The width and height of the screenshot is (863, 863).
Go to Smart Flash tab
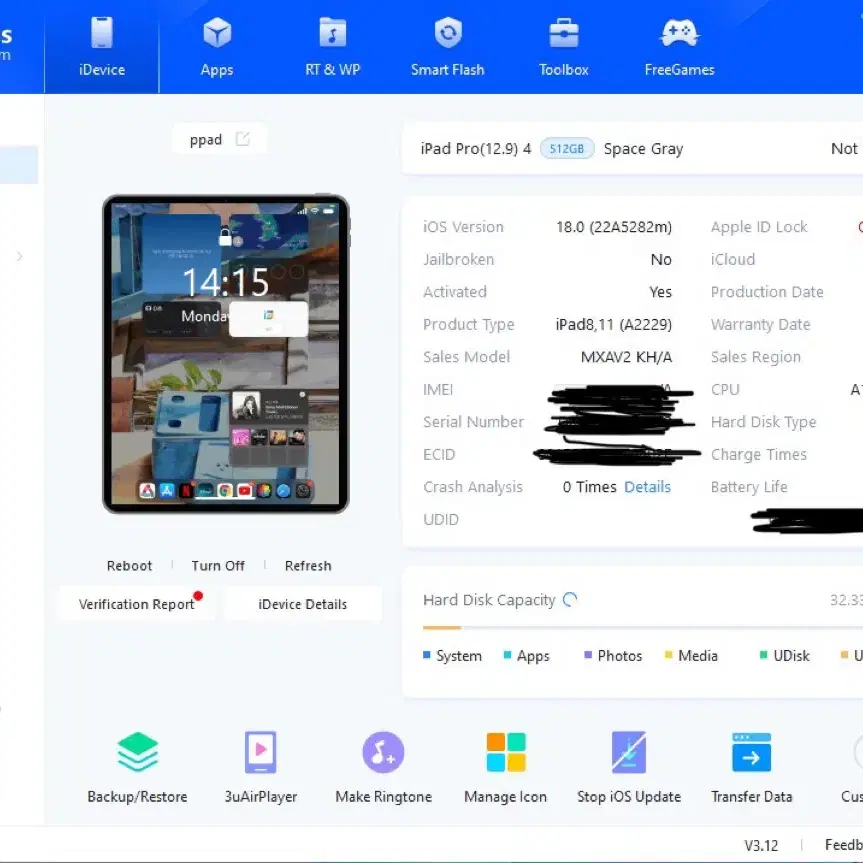pyautogui.click(x=447, y=47)
